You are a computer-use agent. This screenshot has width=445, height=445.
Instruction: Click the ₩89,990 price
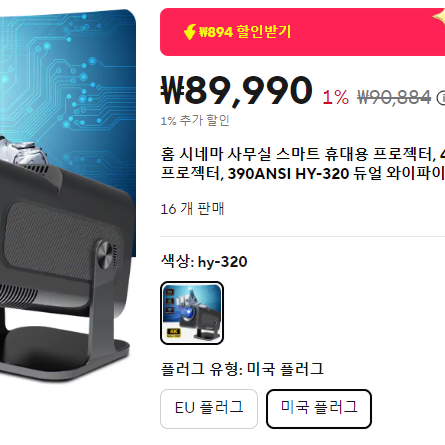(x=236, y=91)
